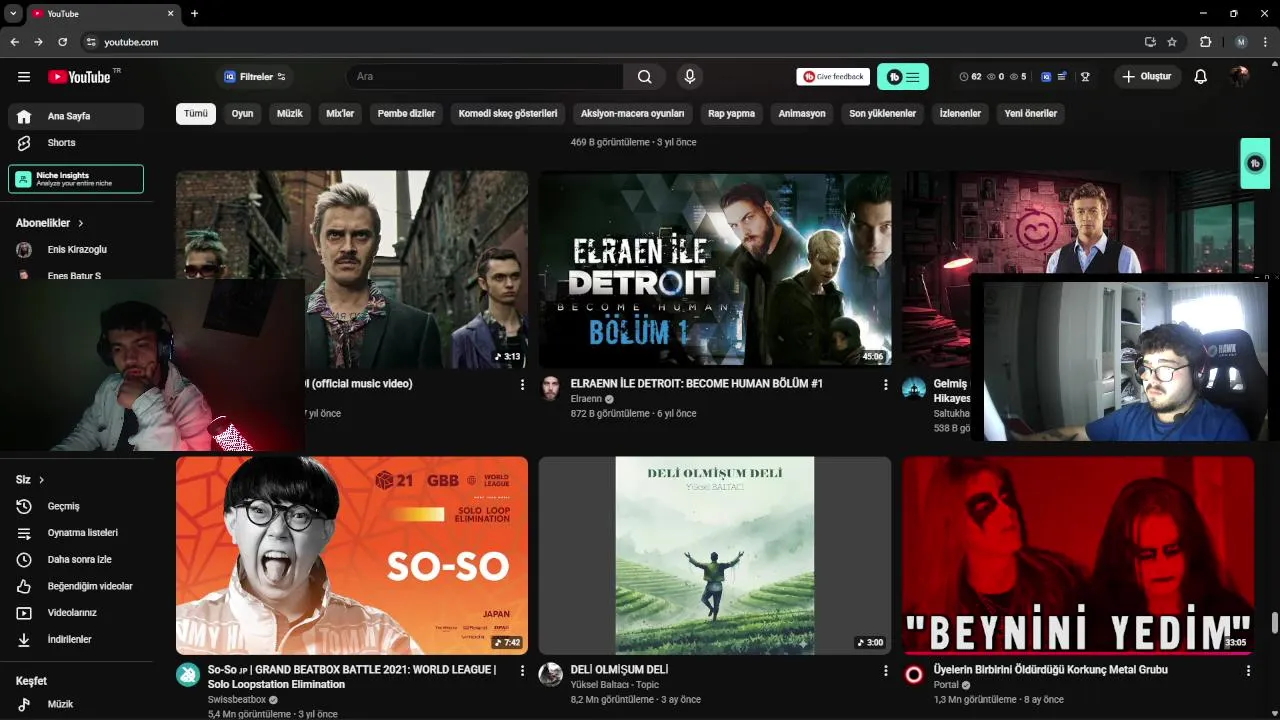Image resolution: width=1280 pixels, height=720 pixels.
Task: Select the Animasyon chip
Action: click(802, 113)
